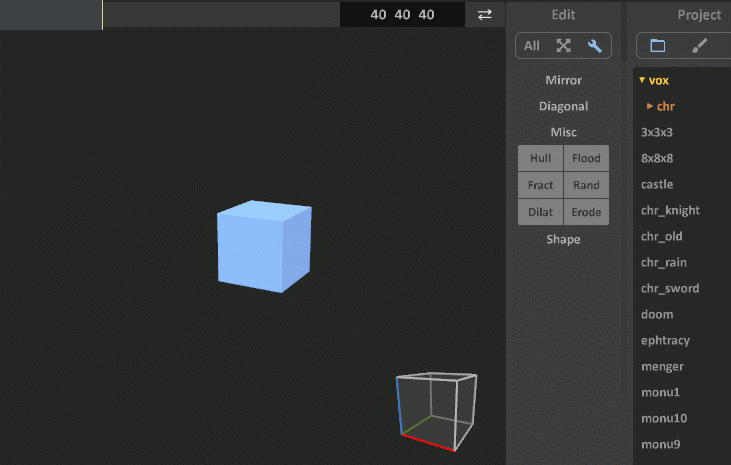This screenshot has height=465, width=731.
Task: Load the chr_sword model
Action: tap(669, 289)
